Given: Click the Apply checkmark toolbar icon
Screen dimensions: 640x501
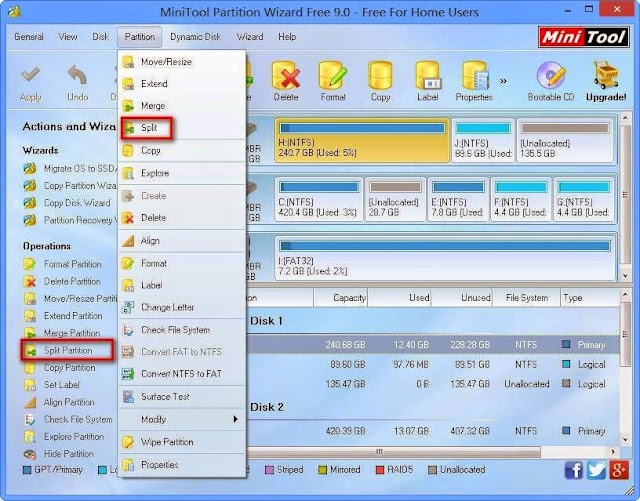Looking at the screenshot, I should tap(31, 75).
